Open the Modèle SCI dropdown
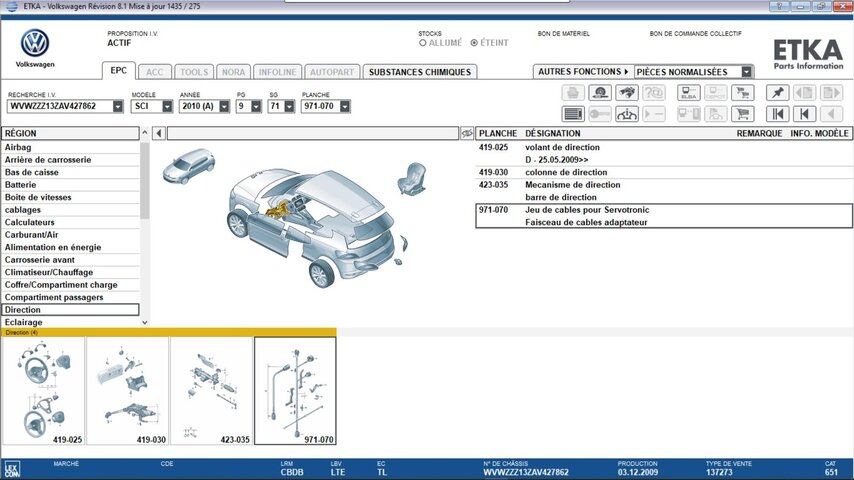Screen dimensions: 854x480 [x=167, y=106]
